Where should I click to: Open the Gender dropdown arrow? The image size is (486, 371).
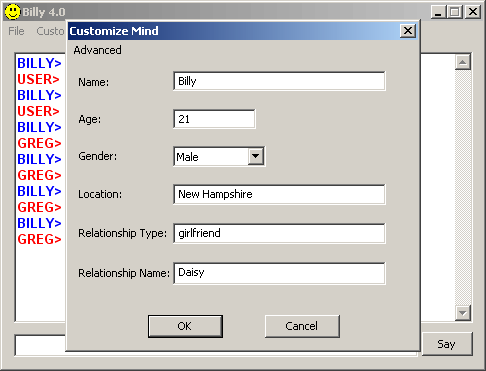256,156
